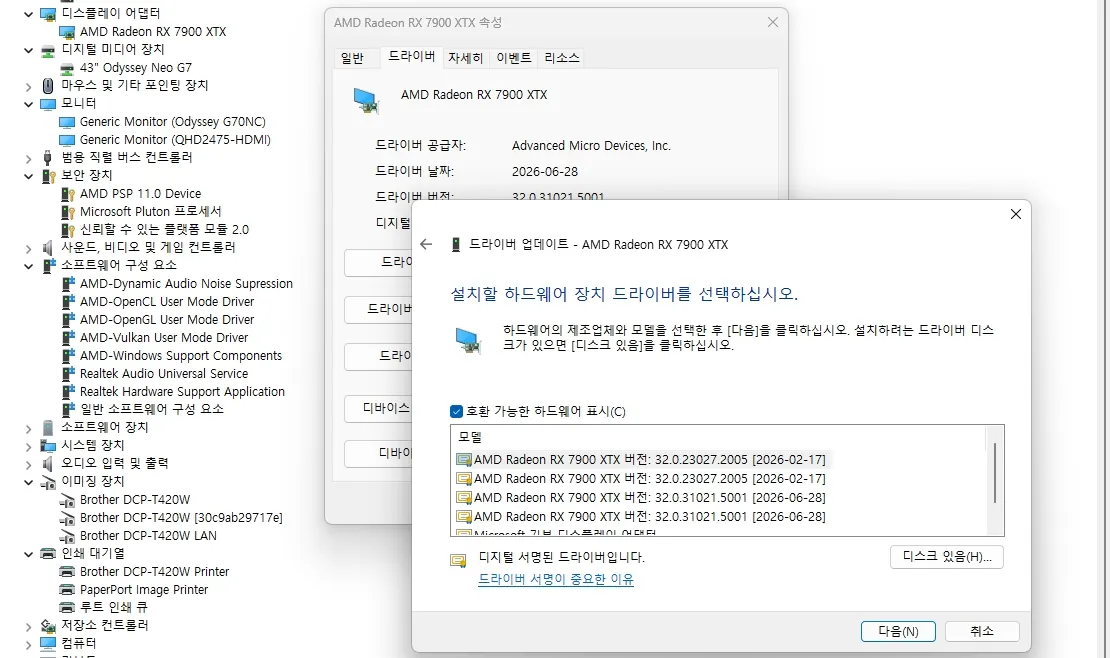Viewport: 1110px width, 658px height.
Task: Click the AMD Radeon RX 7900 XTX display adapter icon
Action: point(67,32)
